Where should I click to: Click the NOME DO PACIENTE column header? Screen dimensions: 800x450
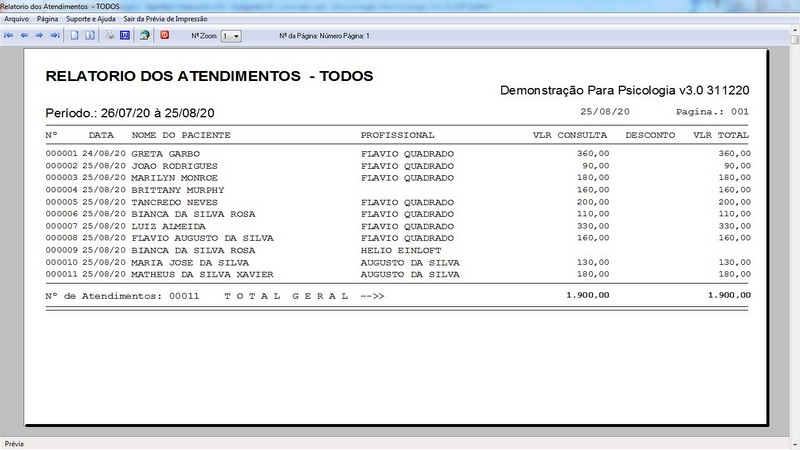(181, 135)
